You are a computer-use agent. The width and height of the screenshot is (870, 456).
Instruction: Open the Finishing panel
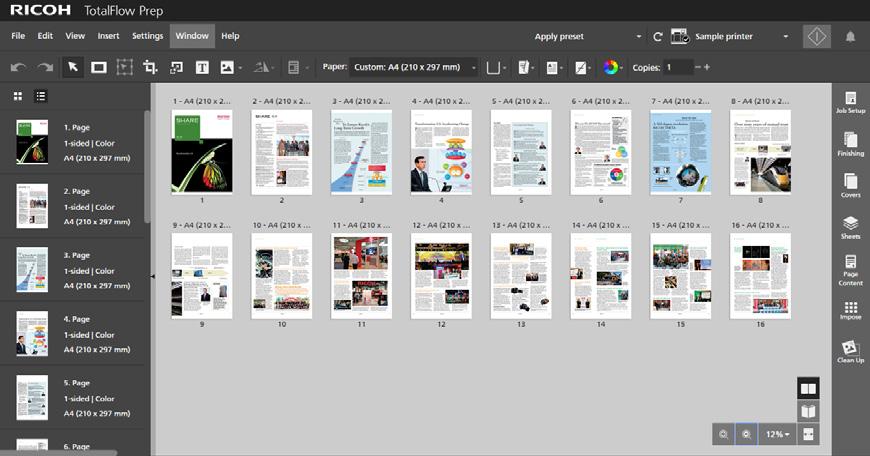point(851,144)
